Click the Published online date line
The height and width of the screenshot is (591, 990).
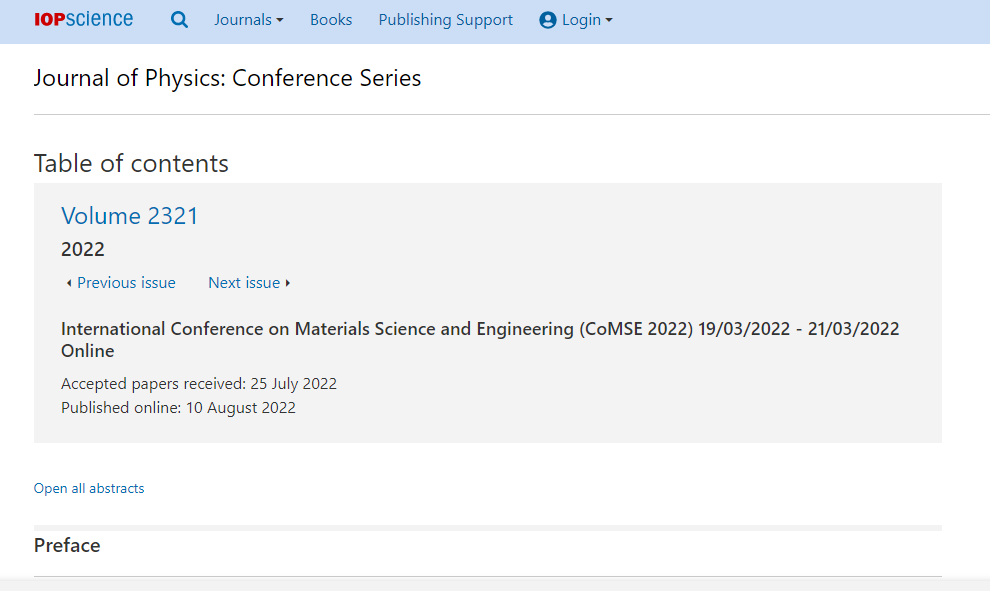click(178, 408)
